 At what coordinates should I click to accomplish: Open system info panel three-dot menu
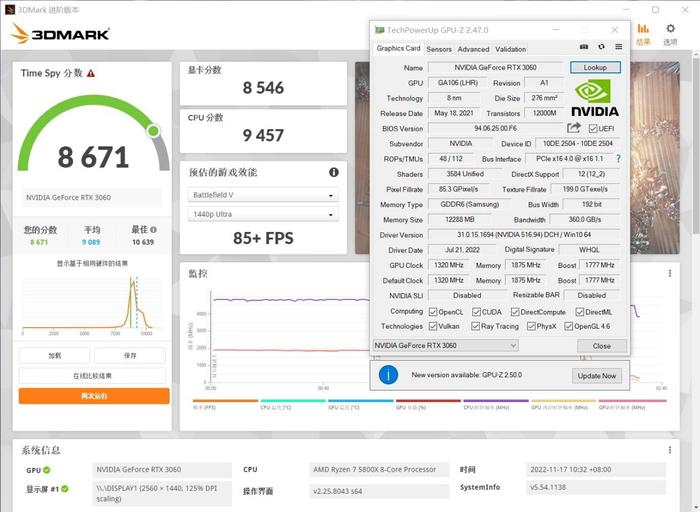[670, 450]
